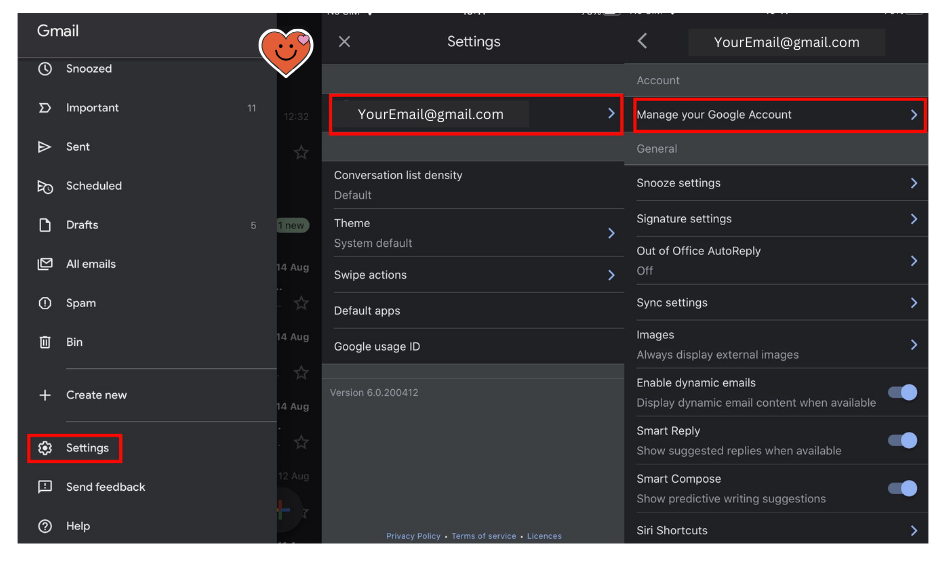This screenshot has width=949, height=561.
Task: Open the Images row chevron
Action: point(914,344)
